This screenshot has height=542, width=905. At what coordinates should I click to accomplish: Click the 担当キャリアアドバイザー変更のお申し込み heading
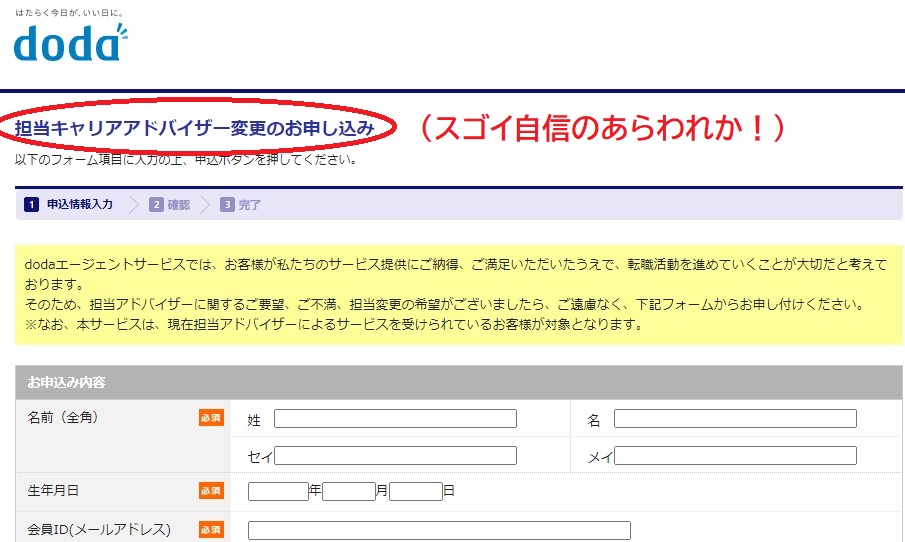click(x=195, y=128)
